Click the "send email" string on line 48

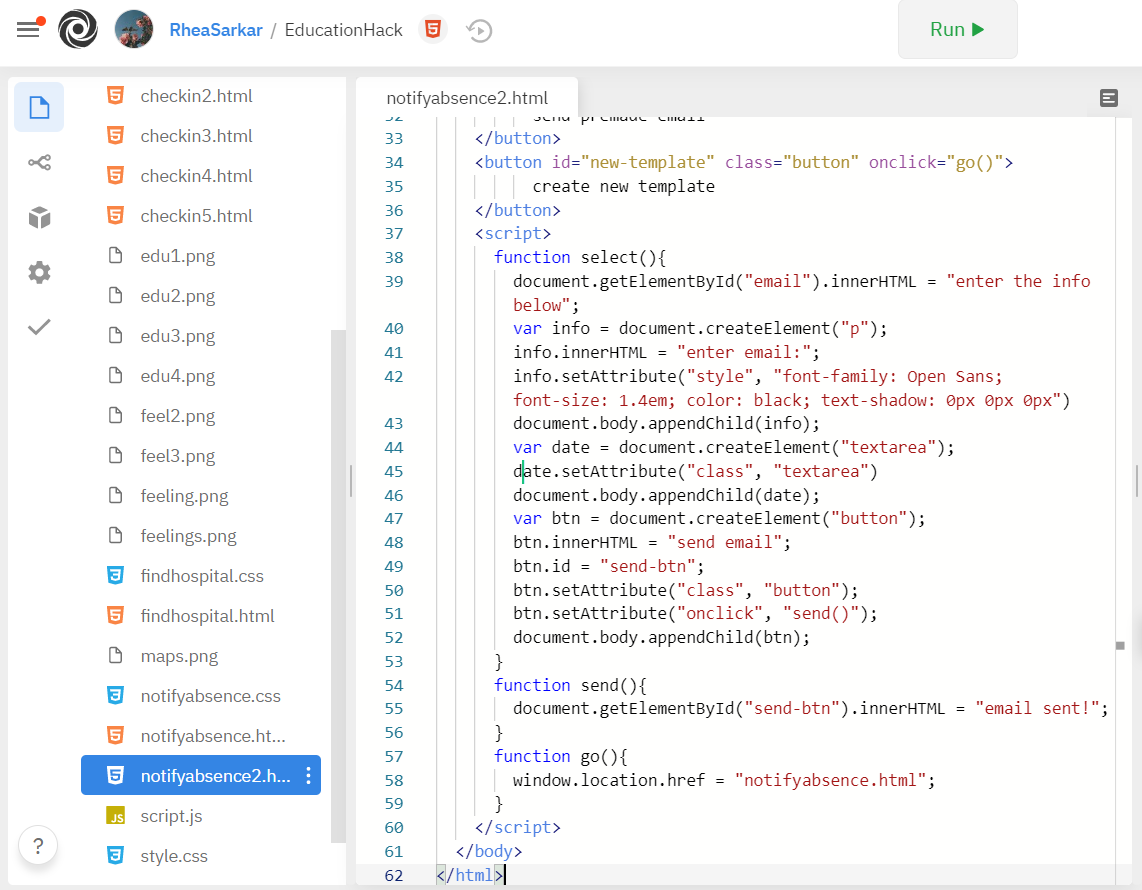(724, 542)
